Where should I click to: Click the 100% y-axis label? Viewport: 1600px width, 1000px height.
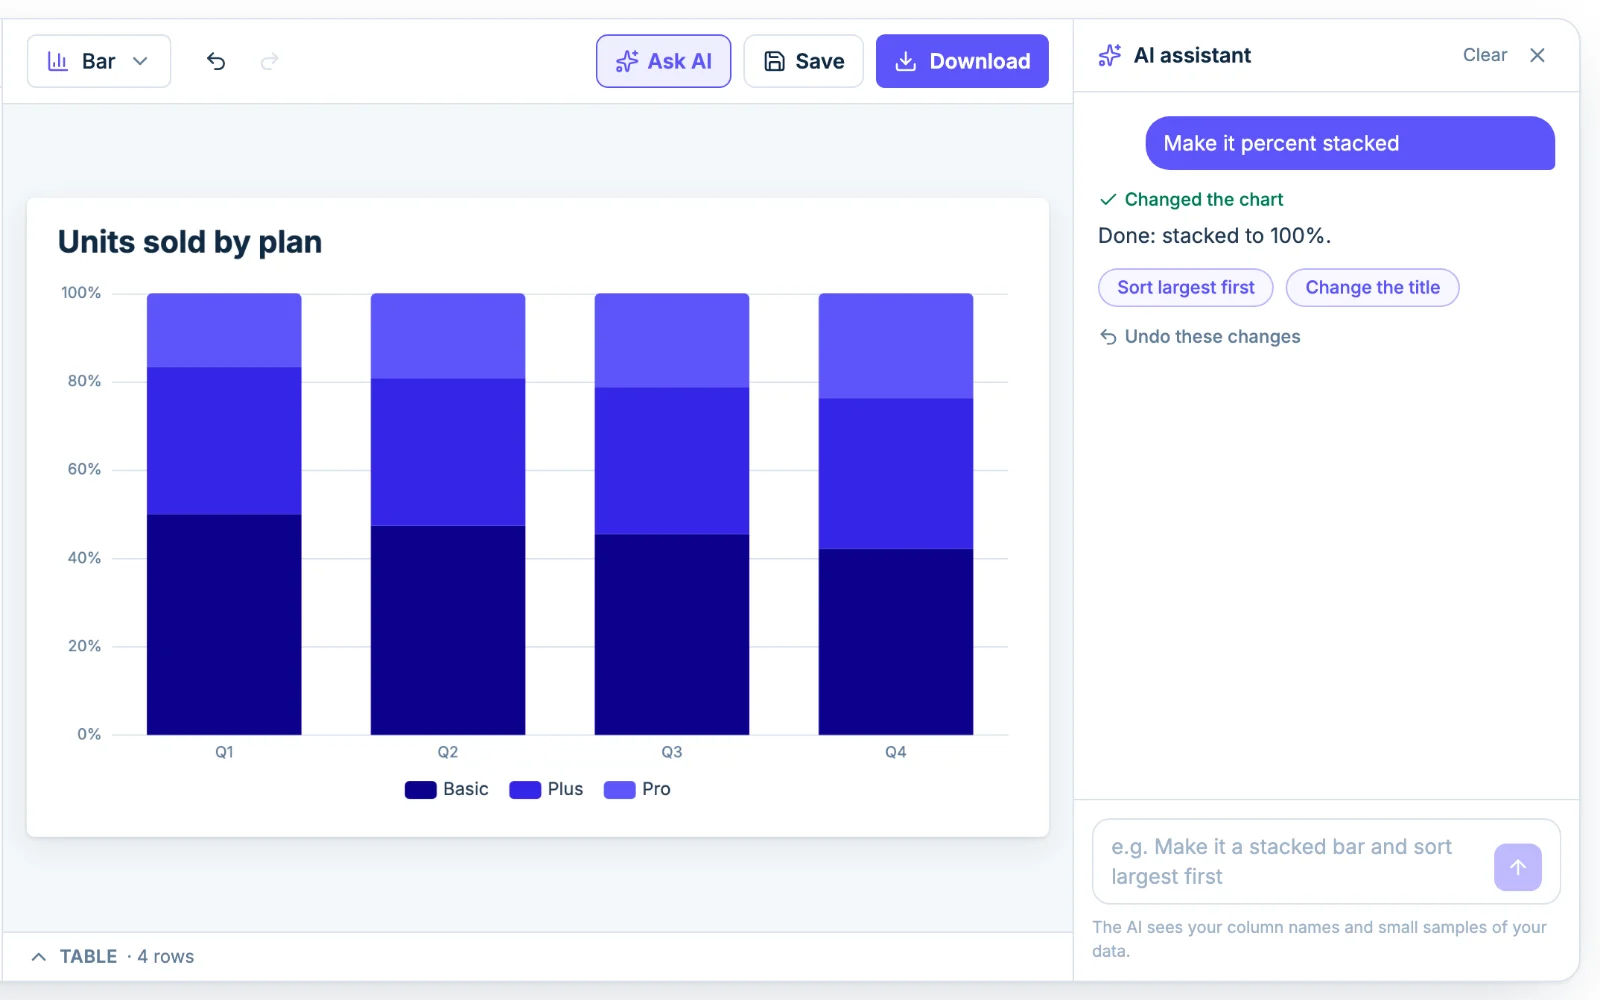pyautogui.click(x=81, y=293)
